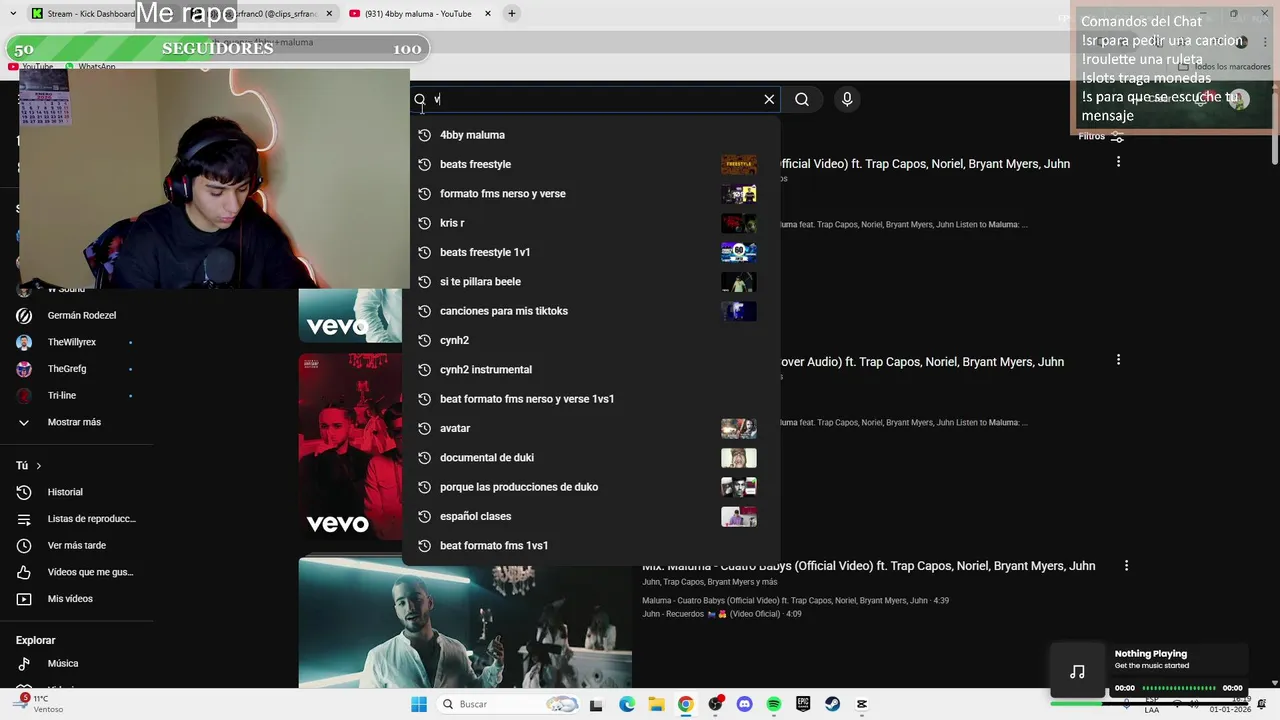
Task: Open Microsoft Edge from taskbar
Action: [627, 704]
